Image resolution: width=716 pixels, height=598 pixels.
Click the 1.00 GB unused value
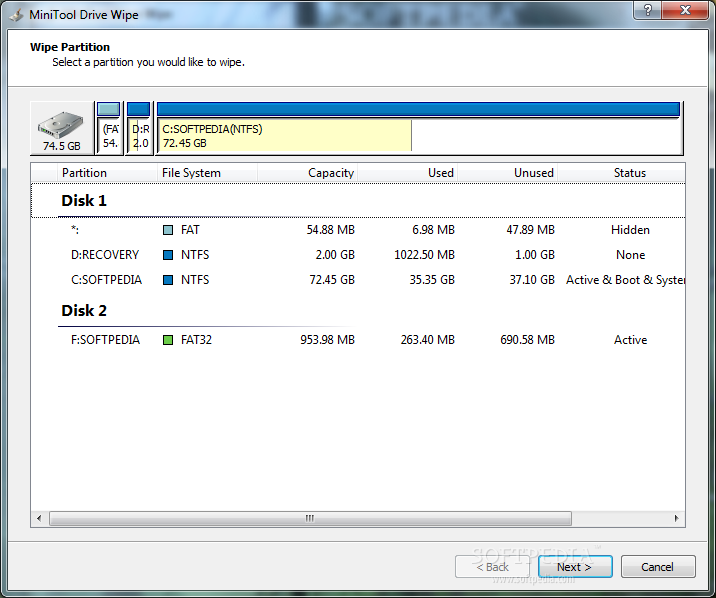tap(535, 255)
